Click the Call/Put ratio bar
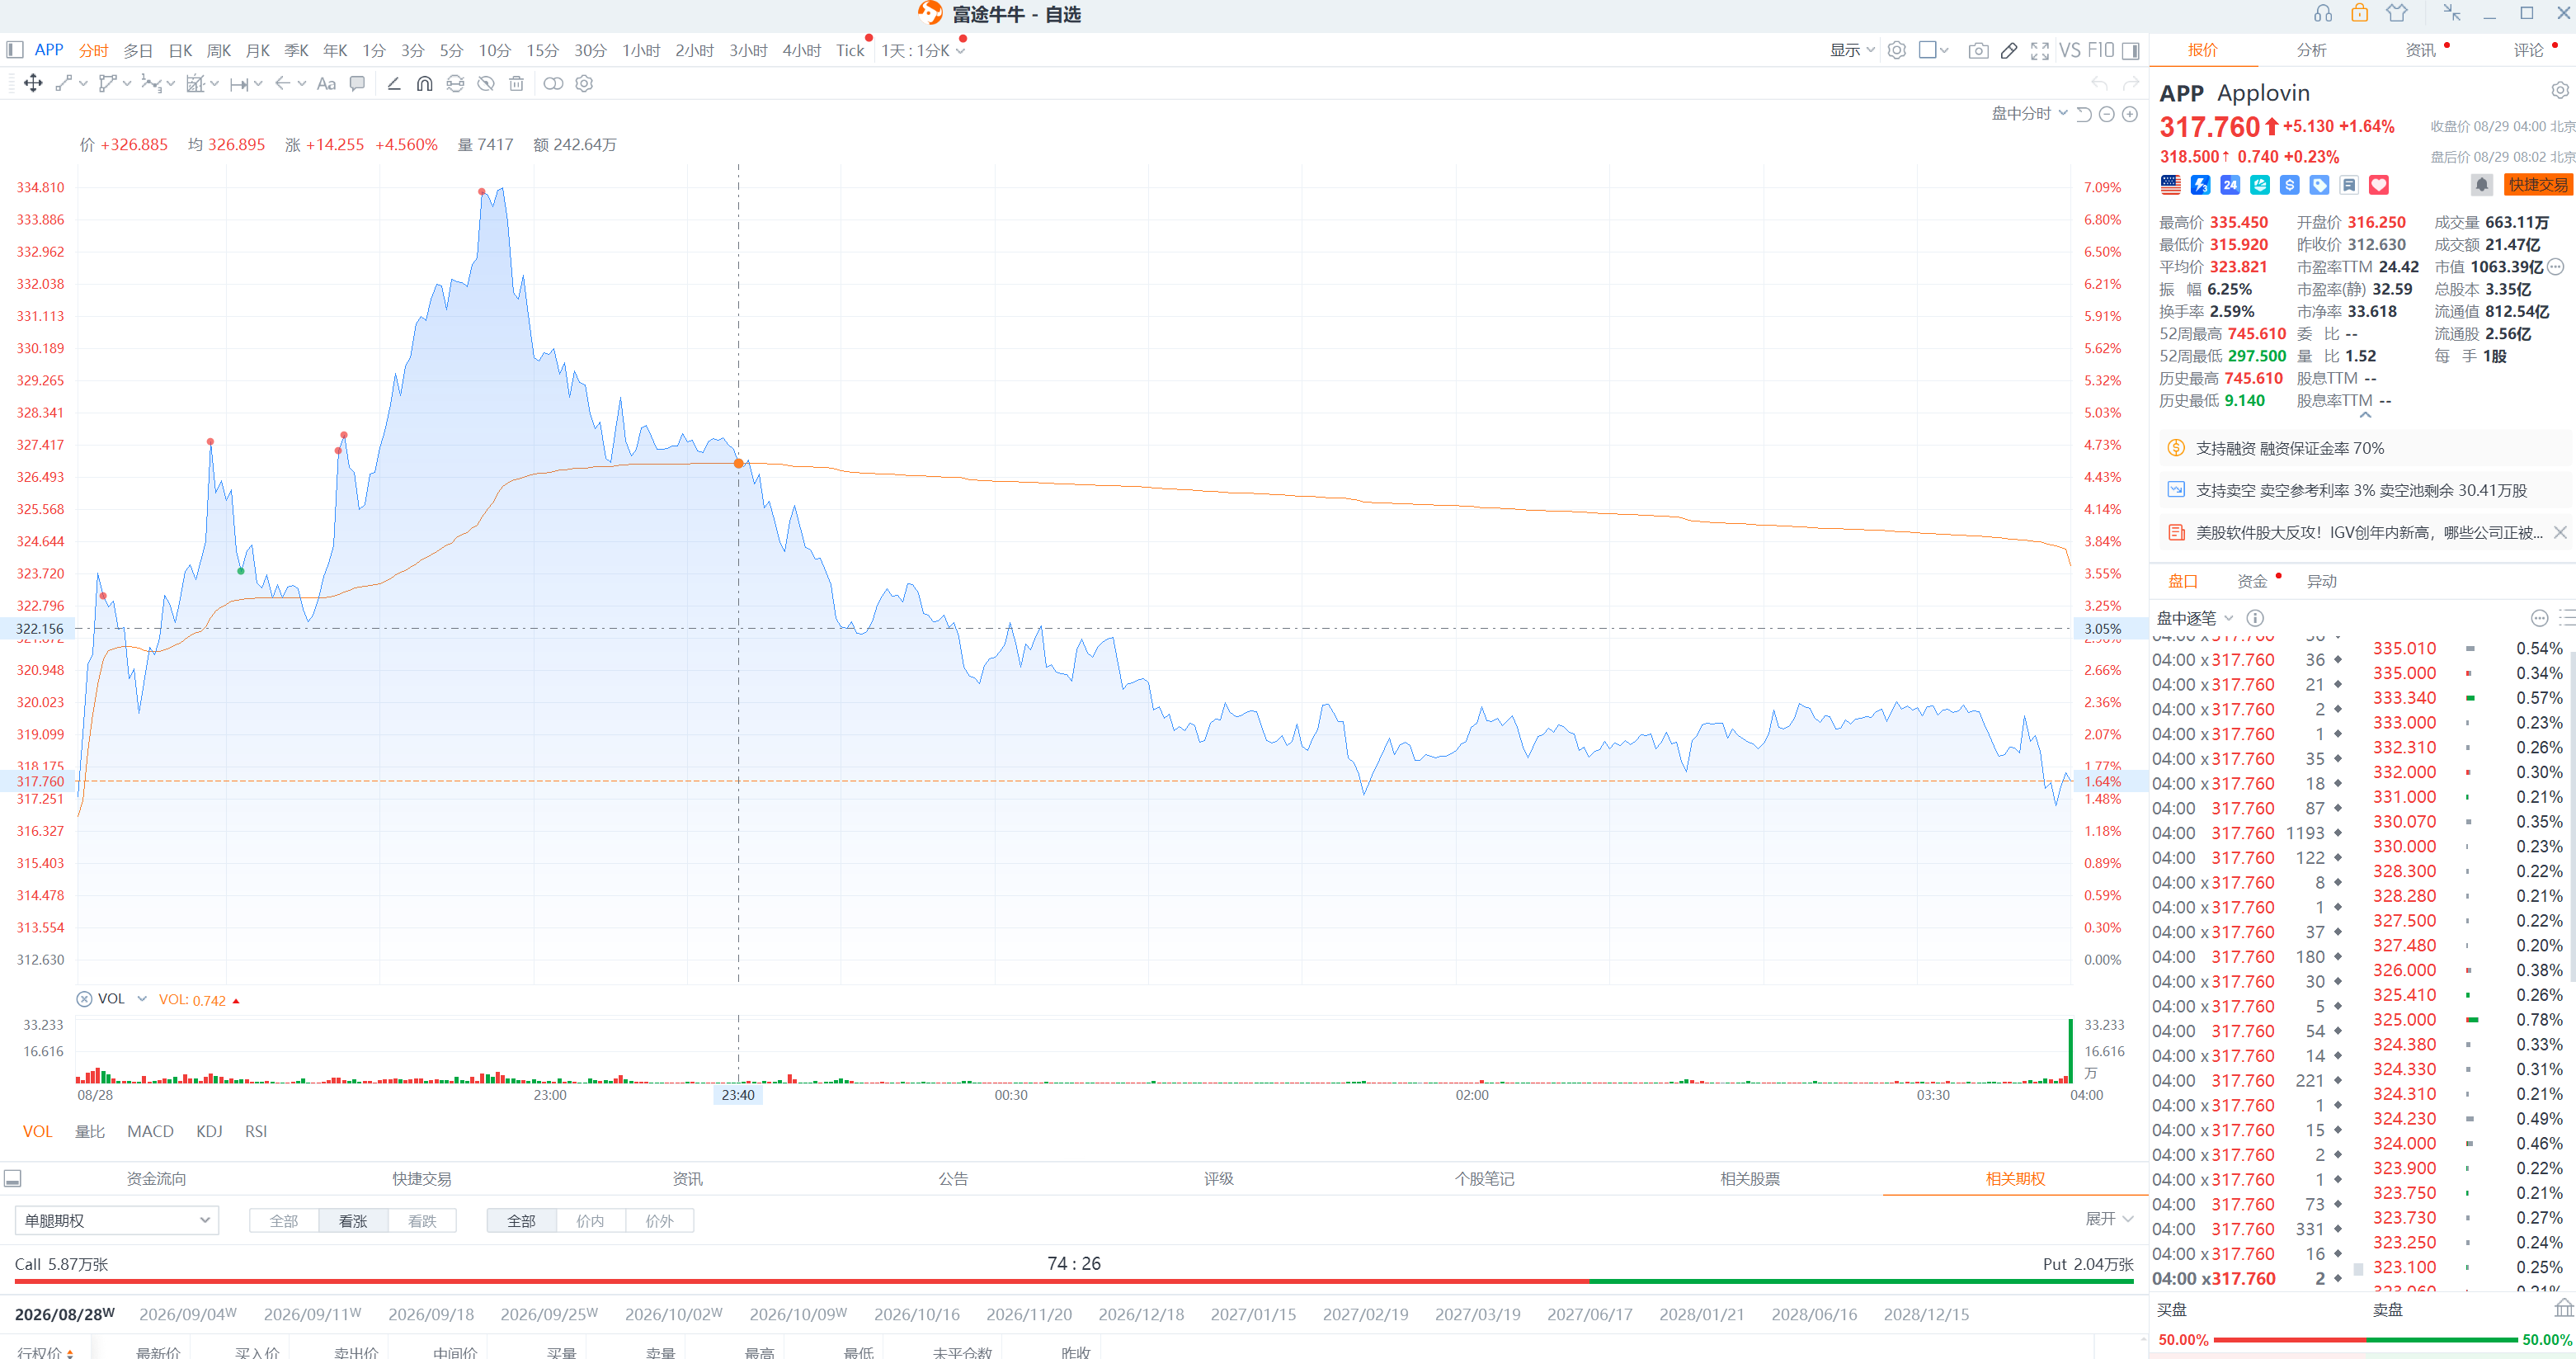The image size is (2576, 1359). coord(1074,1281)
